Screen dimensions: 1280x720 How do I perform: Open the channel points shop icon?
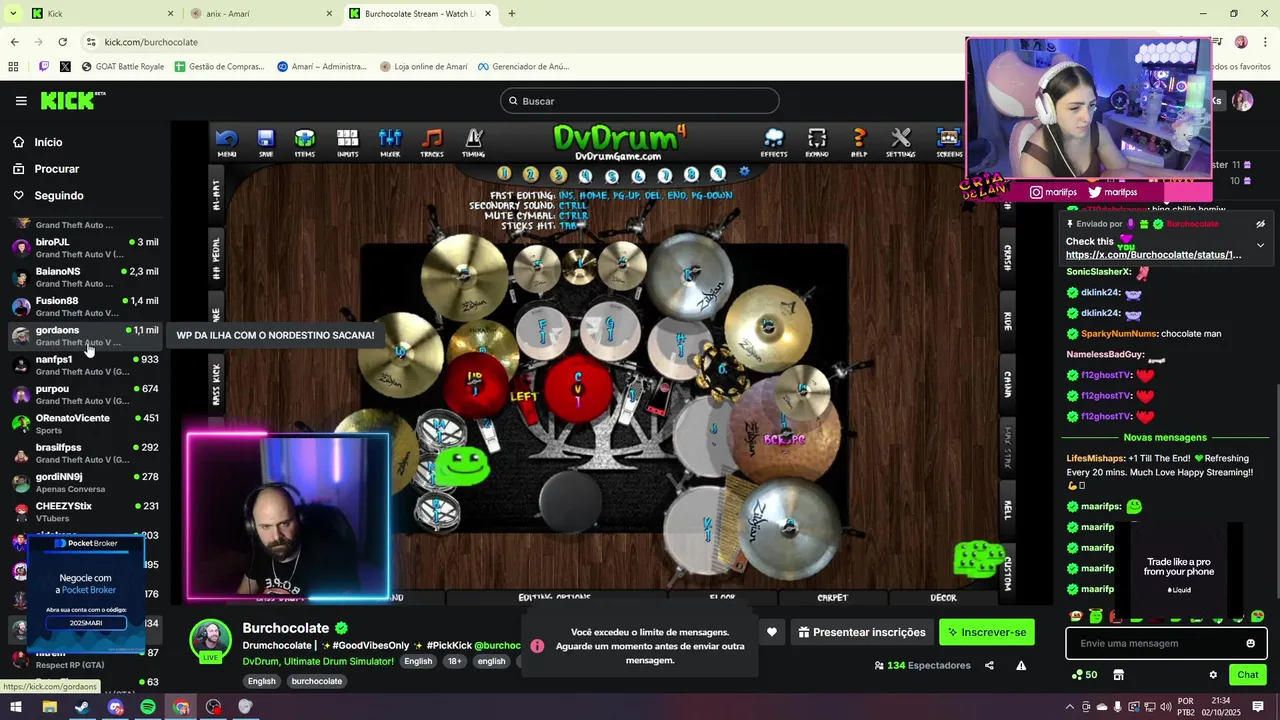click(1118, 675)
